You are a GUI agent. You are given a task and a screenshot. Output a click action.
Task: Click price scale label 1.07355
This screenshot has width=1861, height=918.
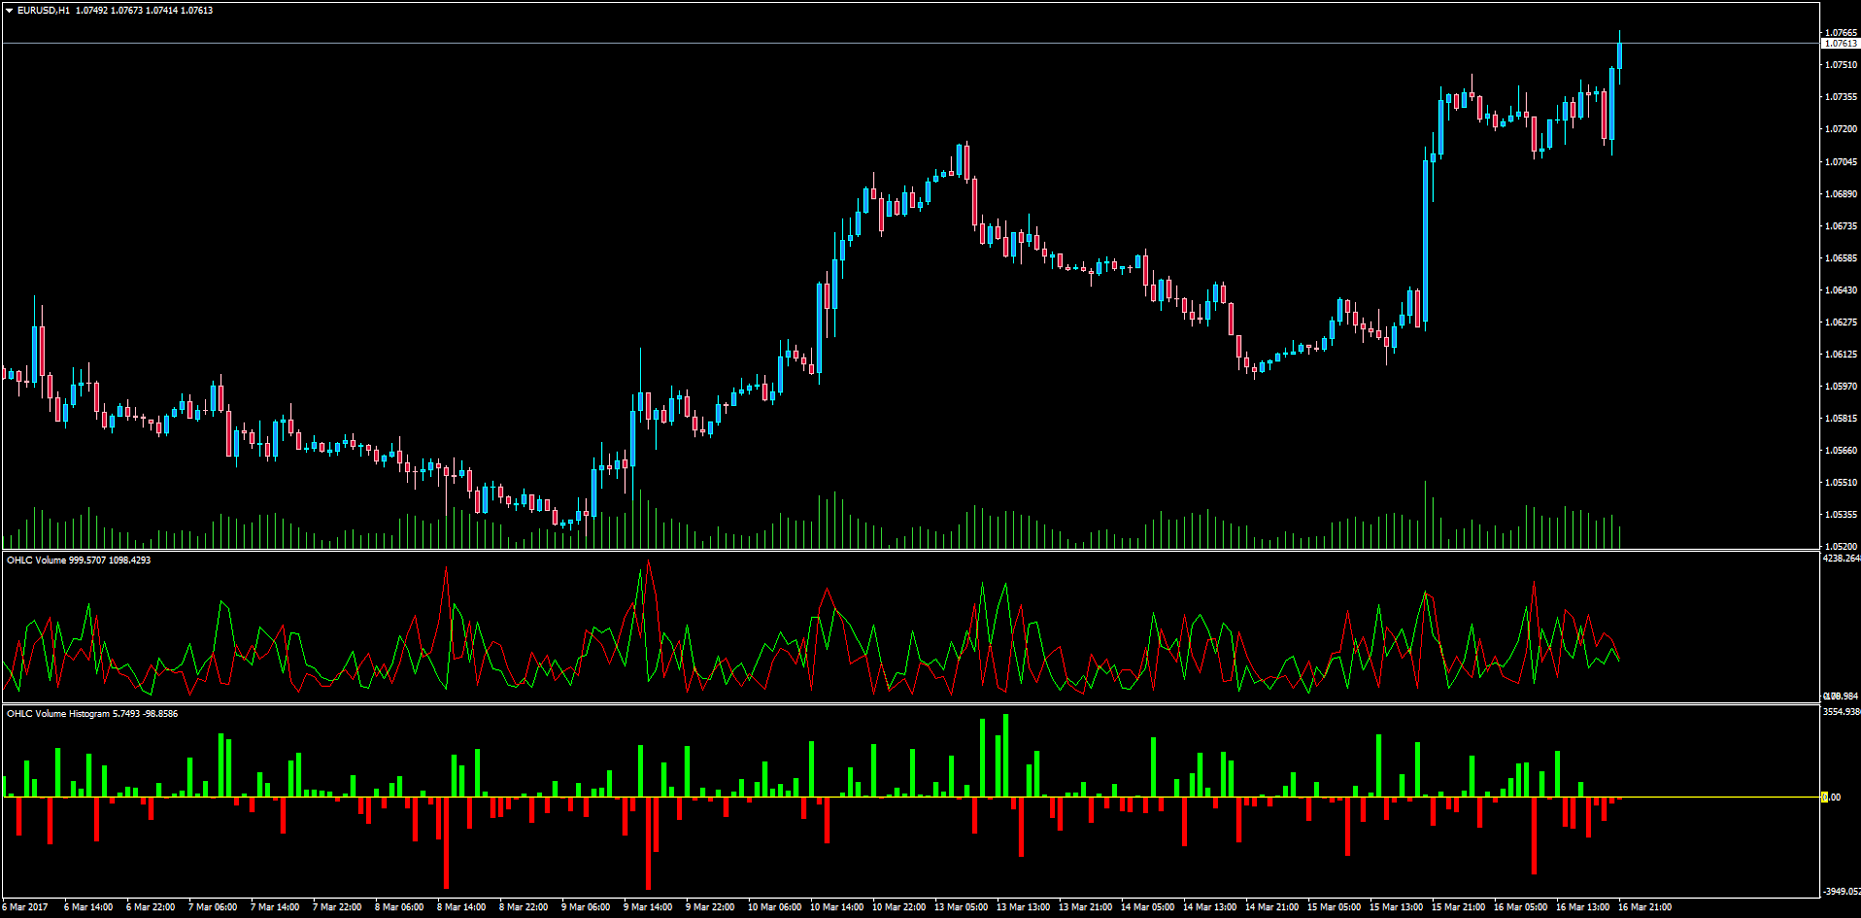click(1841, 97)
